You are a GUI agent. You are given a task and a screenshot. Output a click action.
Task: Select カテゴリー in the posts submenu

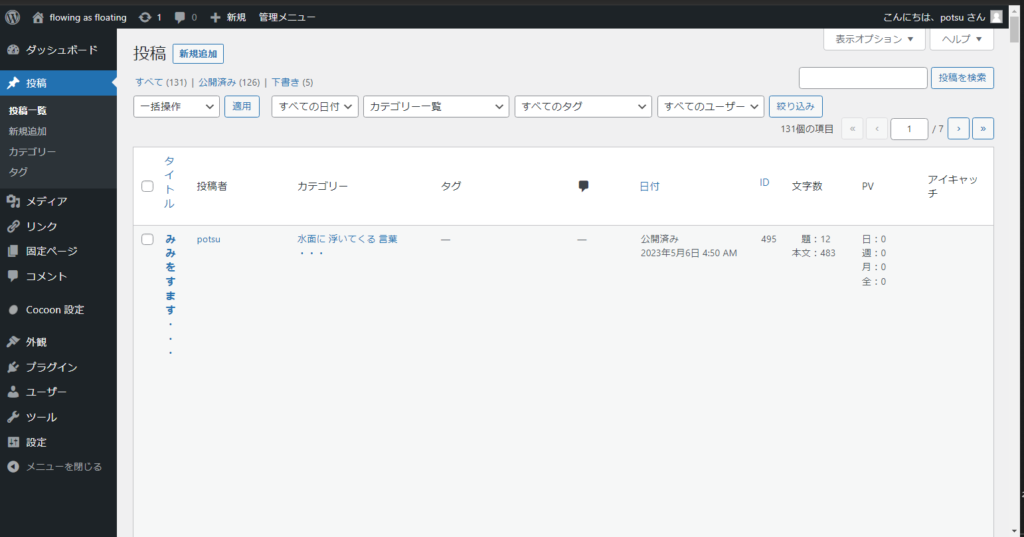[32, 152]
